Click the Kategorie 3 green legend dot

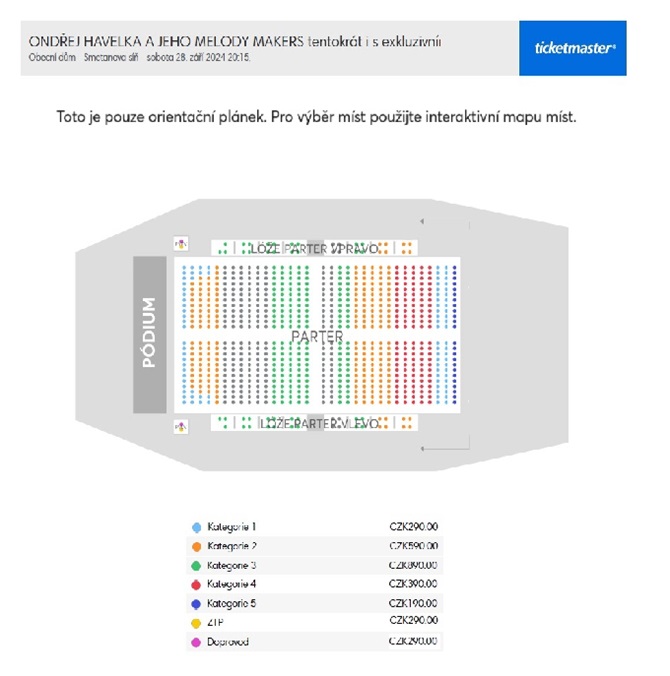coord(196,566)
